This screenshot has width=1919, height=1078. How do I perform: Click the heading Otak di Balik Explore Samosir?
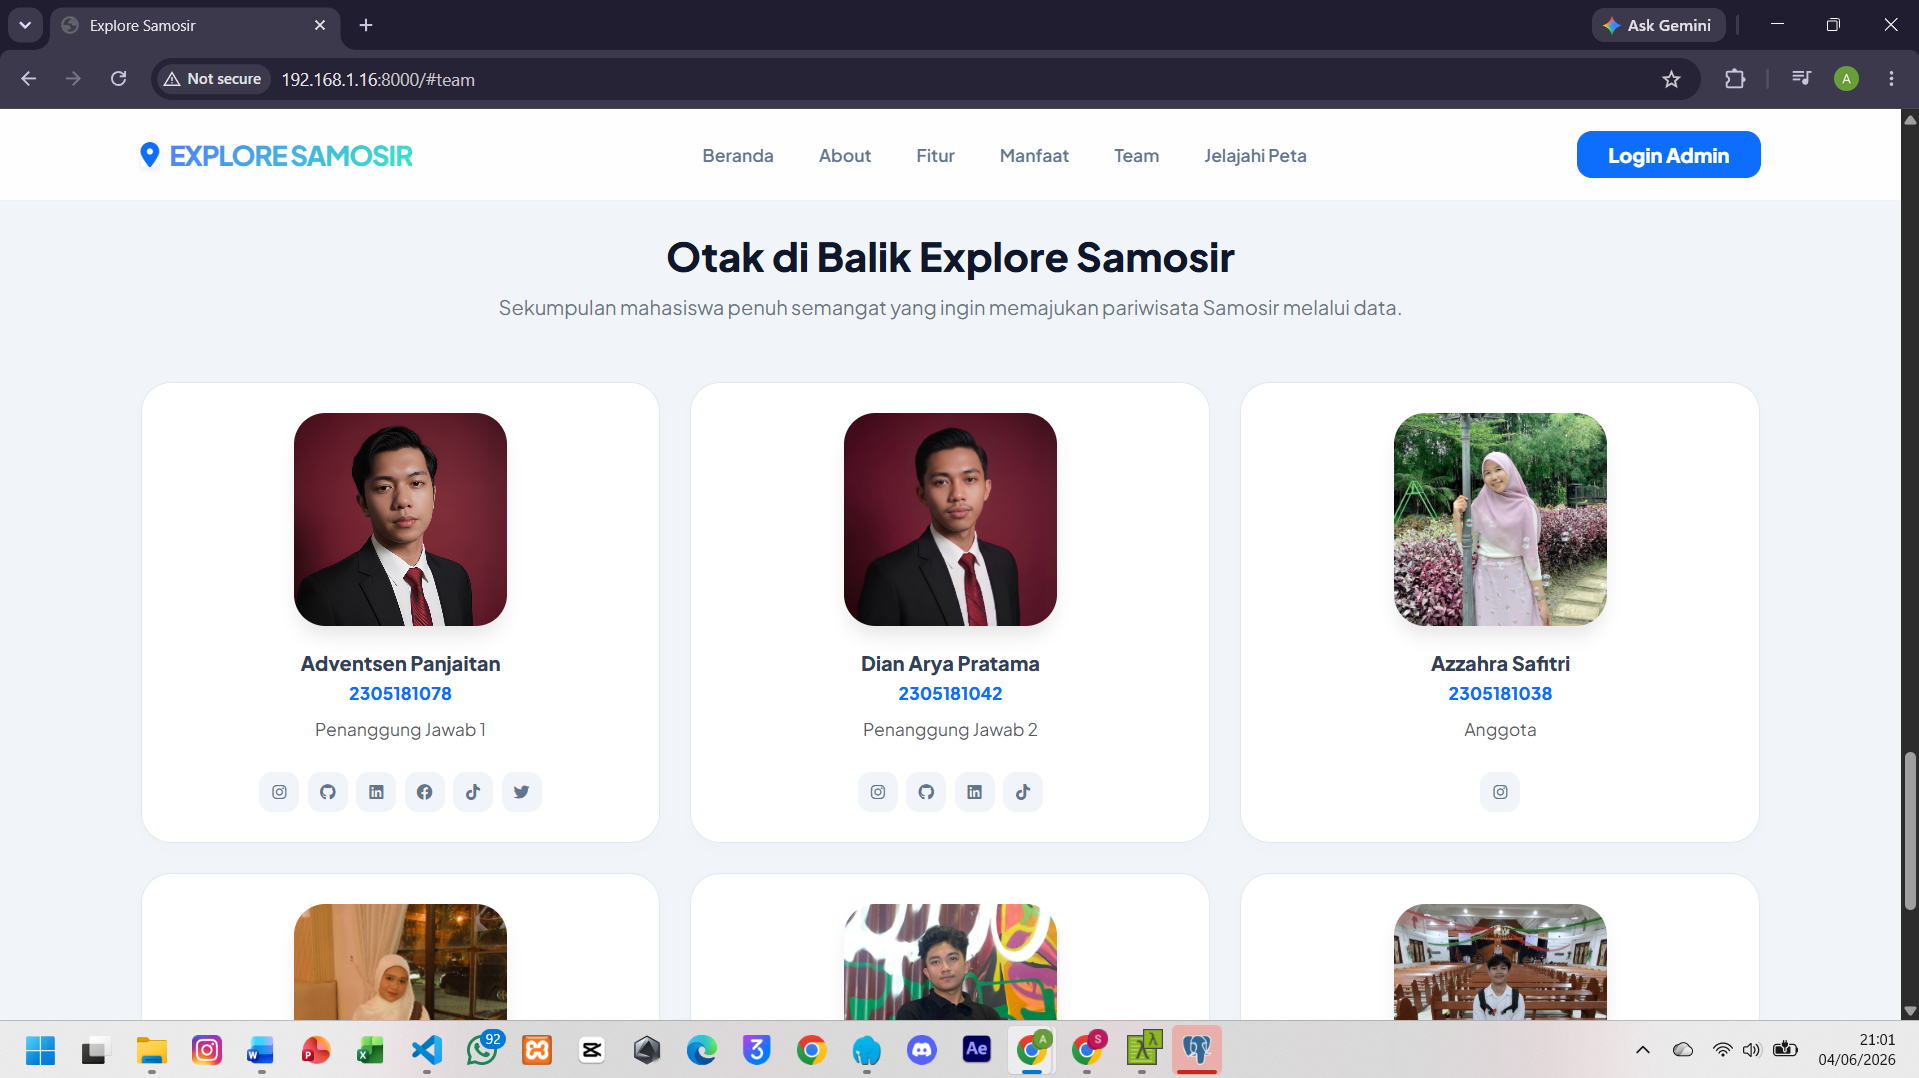[950, 257]
